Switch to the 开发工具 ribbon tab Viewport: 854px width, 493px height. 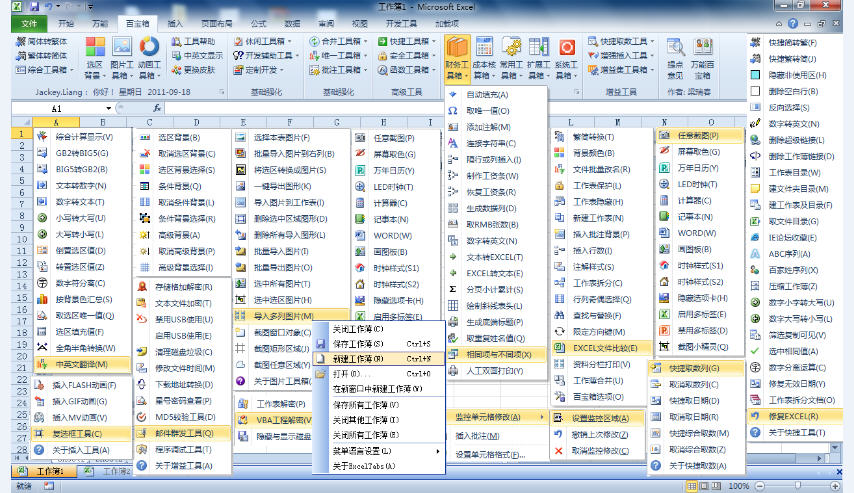(401, 23)
